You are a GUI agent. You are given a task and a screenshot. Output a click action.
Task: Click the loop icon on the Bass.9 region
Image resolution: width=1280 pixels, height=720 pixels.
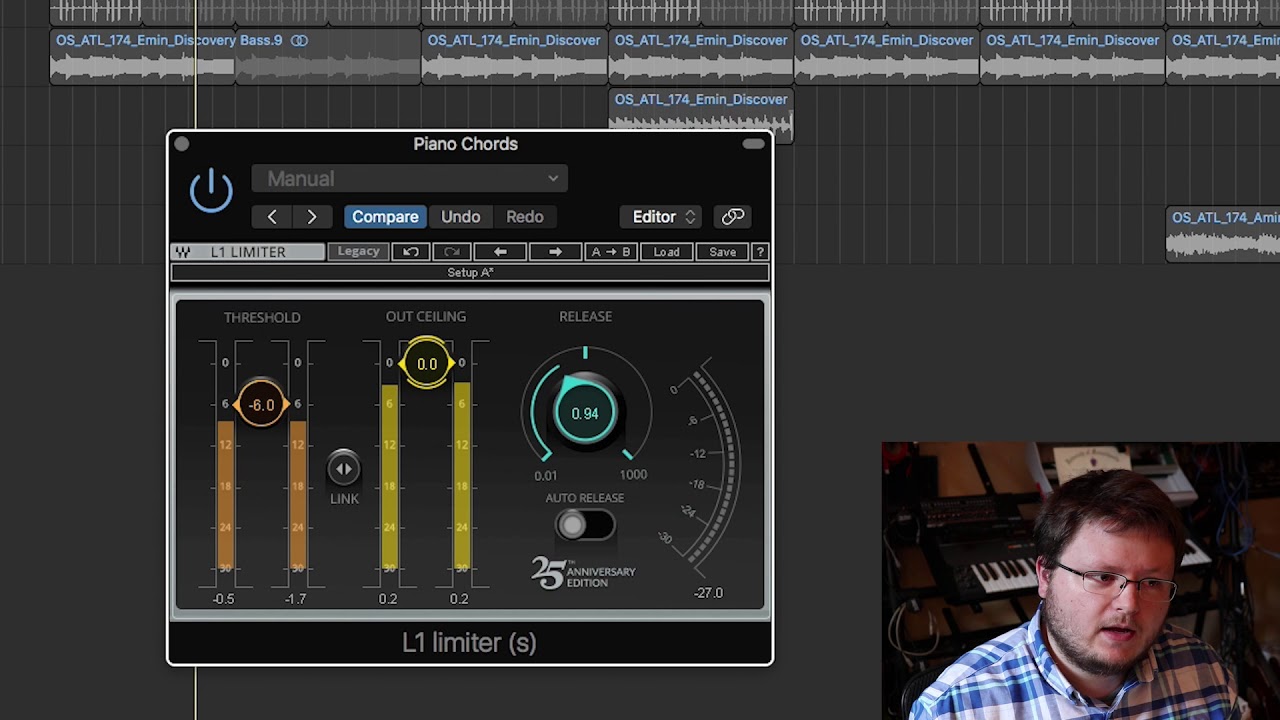pos(299,41)
